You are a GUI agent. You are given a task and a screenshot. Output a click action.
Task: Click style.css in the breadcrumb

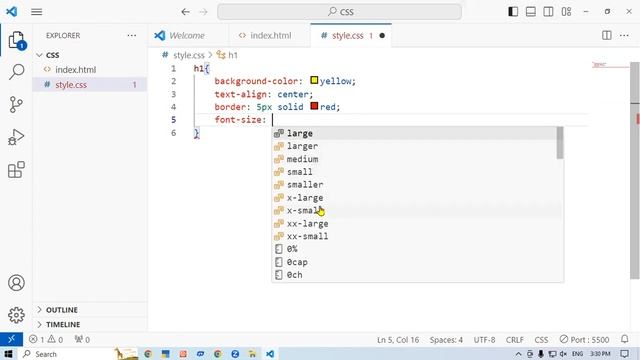189,55
